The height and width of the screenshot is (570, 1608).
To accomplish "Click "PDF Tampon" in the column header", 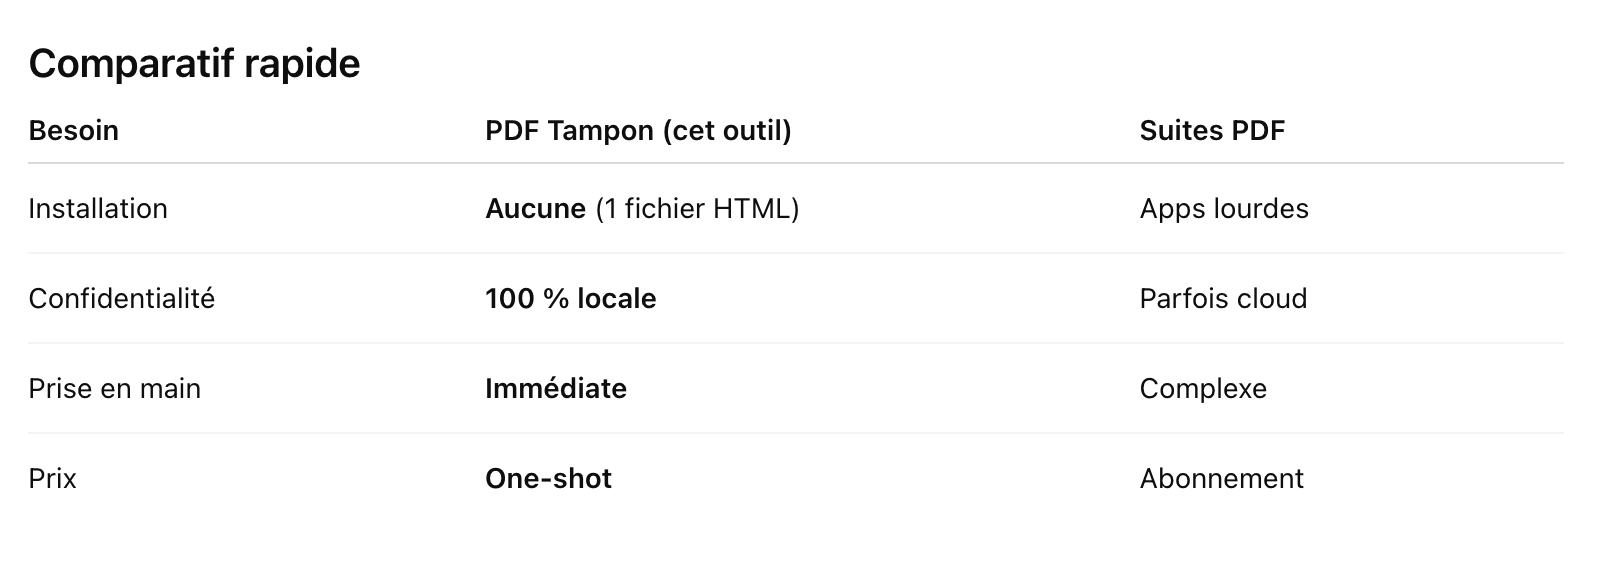I will coord(569,131).
